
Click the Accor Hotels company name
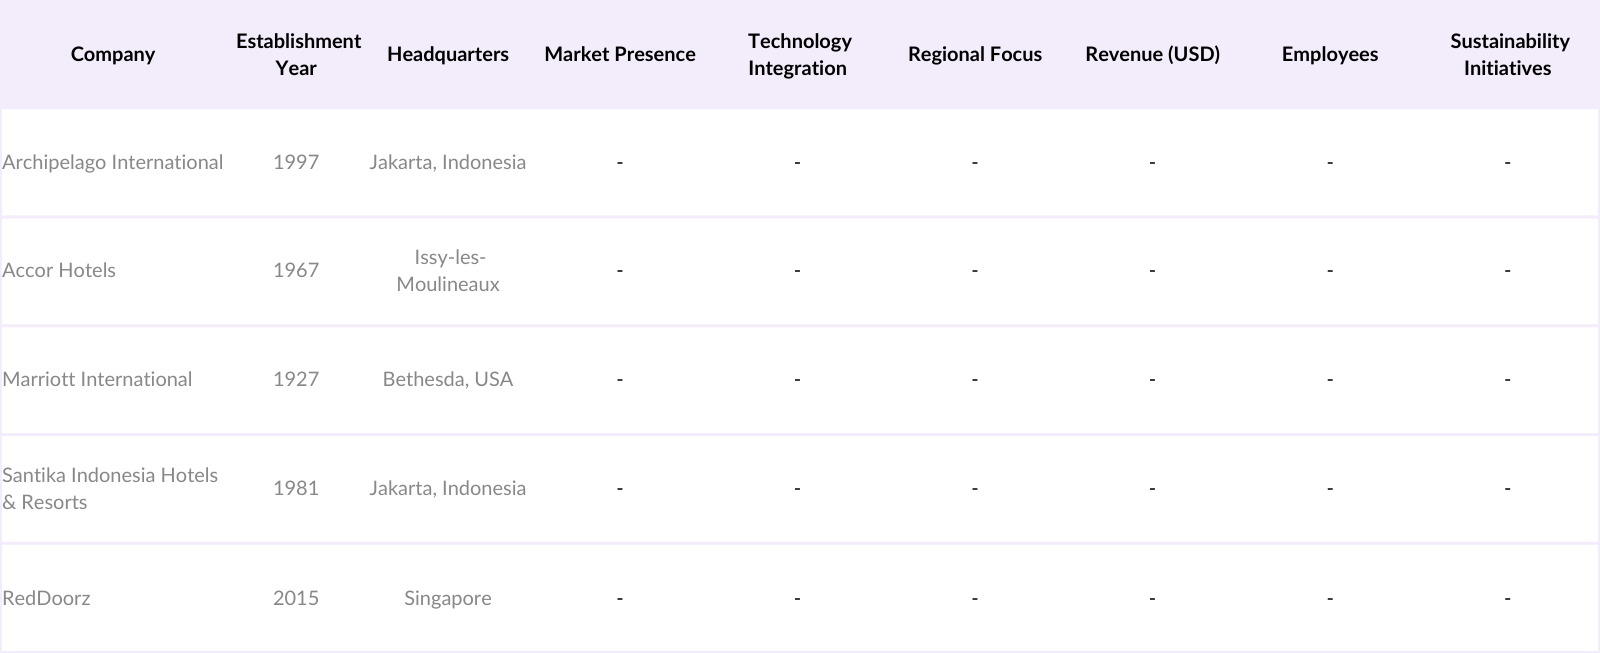click(x=59, y=270)
